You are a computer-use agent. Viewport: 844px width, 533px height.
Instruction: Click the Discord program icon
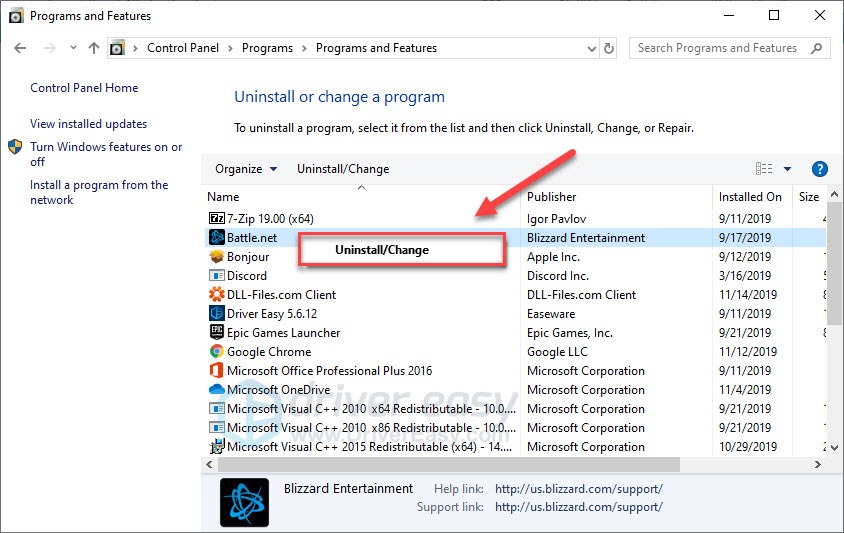coord(216,276)
